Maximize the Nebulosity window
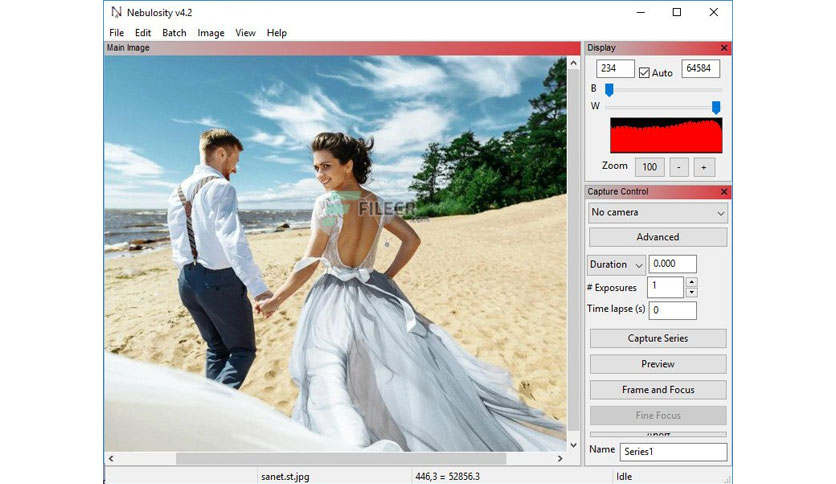The height and width of the screenshot is (484, 836). (x=677, y=12)
